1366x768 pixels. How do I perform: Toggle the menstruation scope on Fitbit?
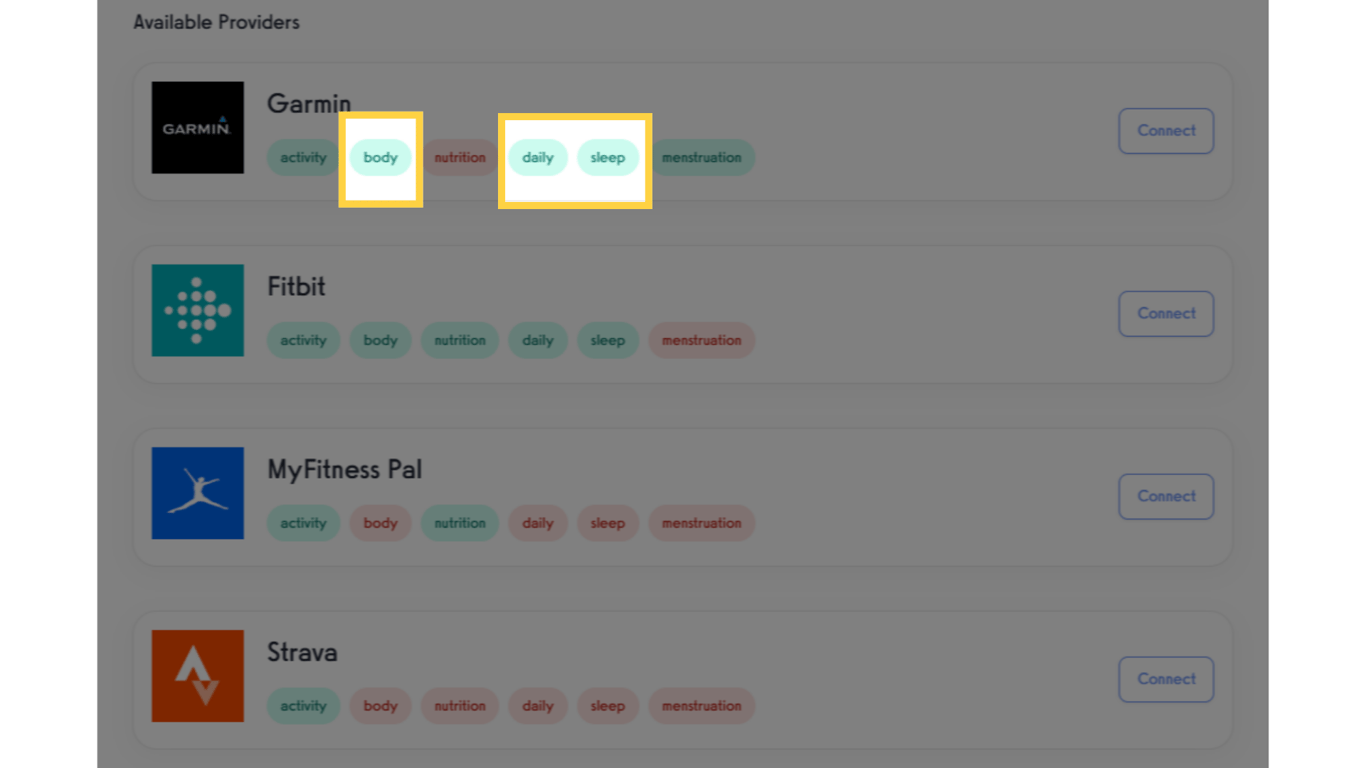(x=701, y=340)
